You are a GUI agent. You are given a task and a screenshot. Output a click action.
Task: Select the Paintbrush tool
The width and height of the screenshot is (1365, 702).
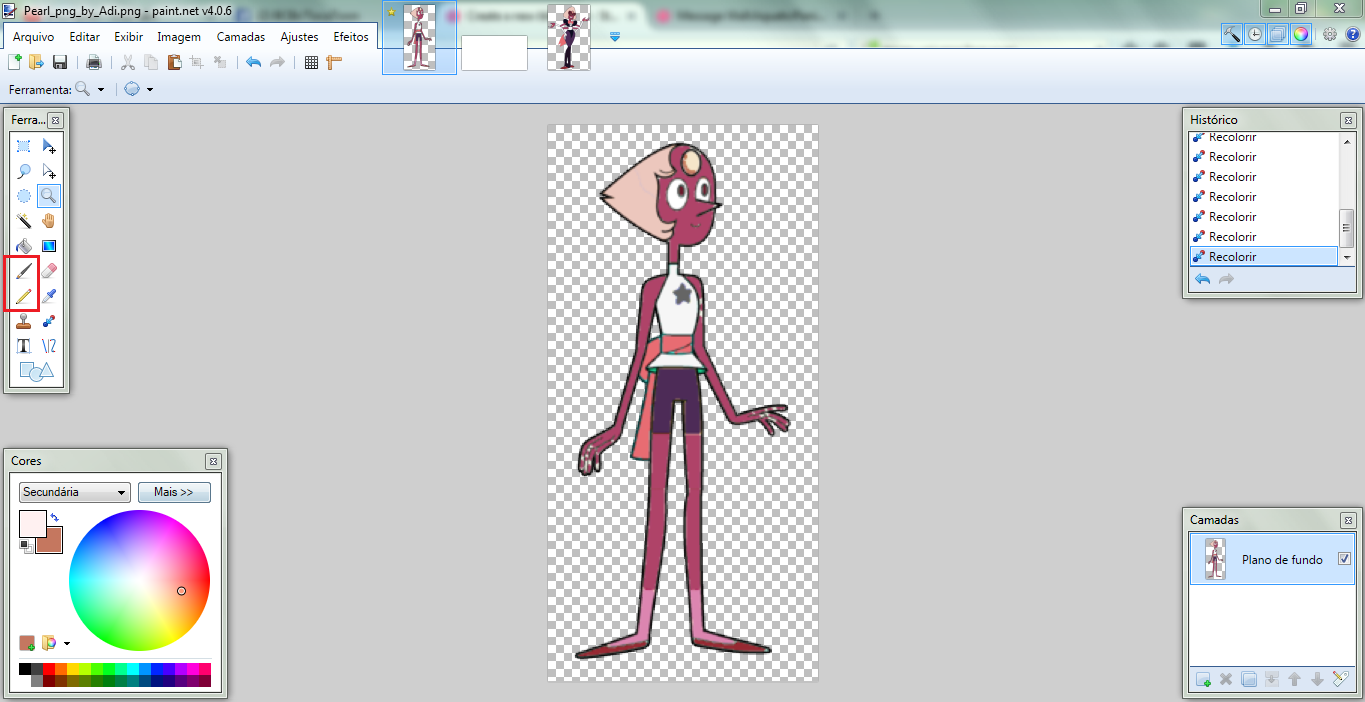tap(24, 271)
